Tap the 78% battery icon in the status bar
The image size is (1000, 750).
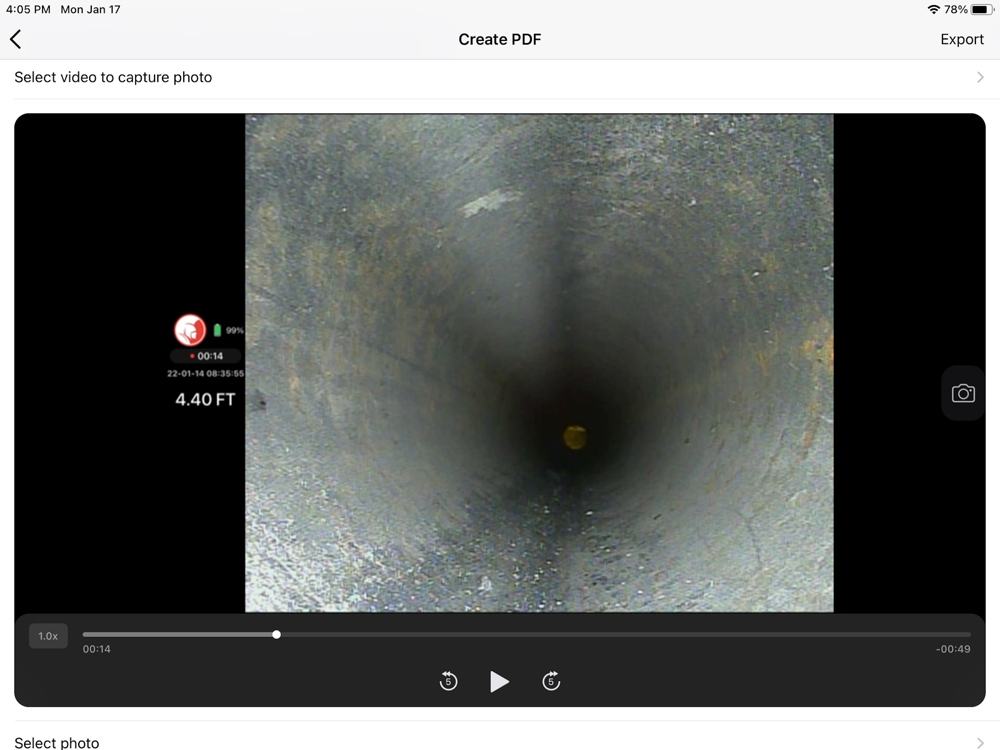(981, 9)
